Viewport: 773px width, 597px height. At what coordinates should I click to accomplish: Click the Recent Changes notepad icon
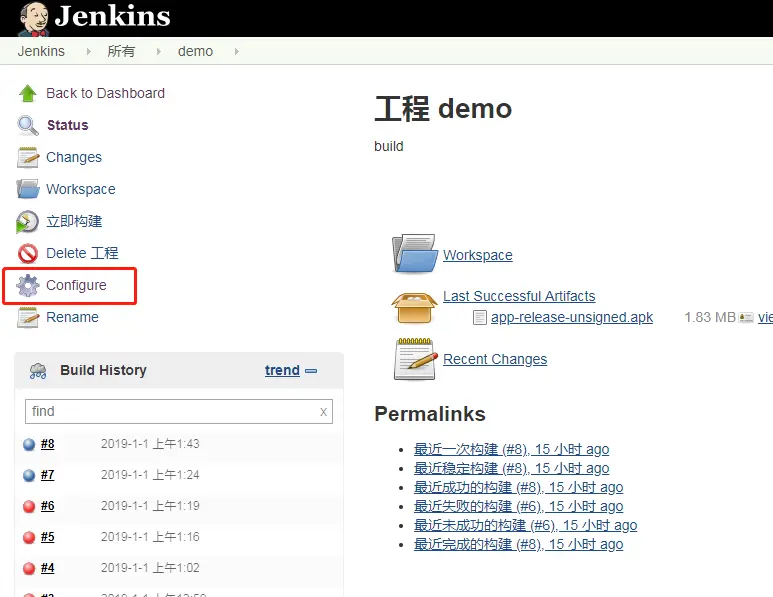pyautogui.click(x=415, y=359)
